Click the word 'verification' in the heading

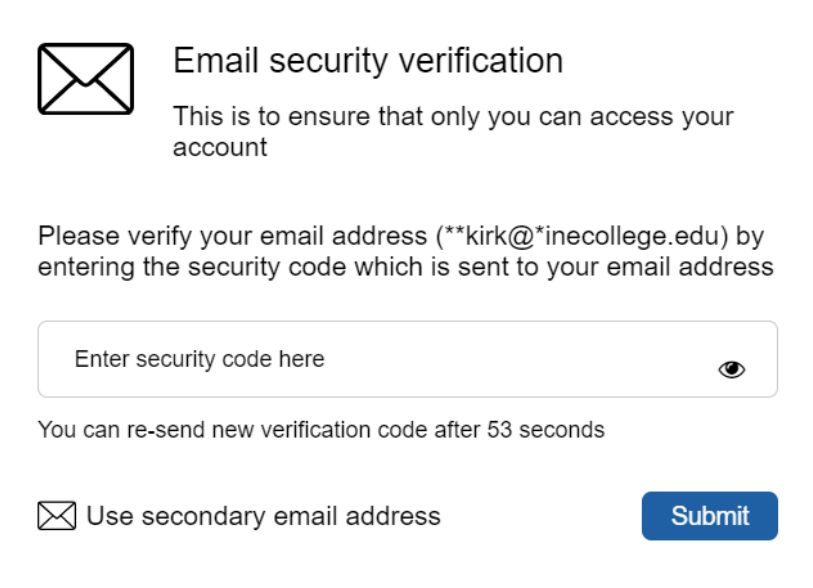pyautogui.click(x=481, y=61)
